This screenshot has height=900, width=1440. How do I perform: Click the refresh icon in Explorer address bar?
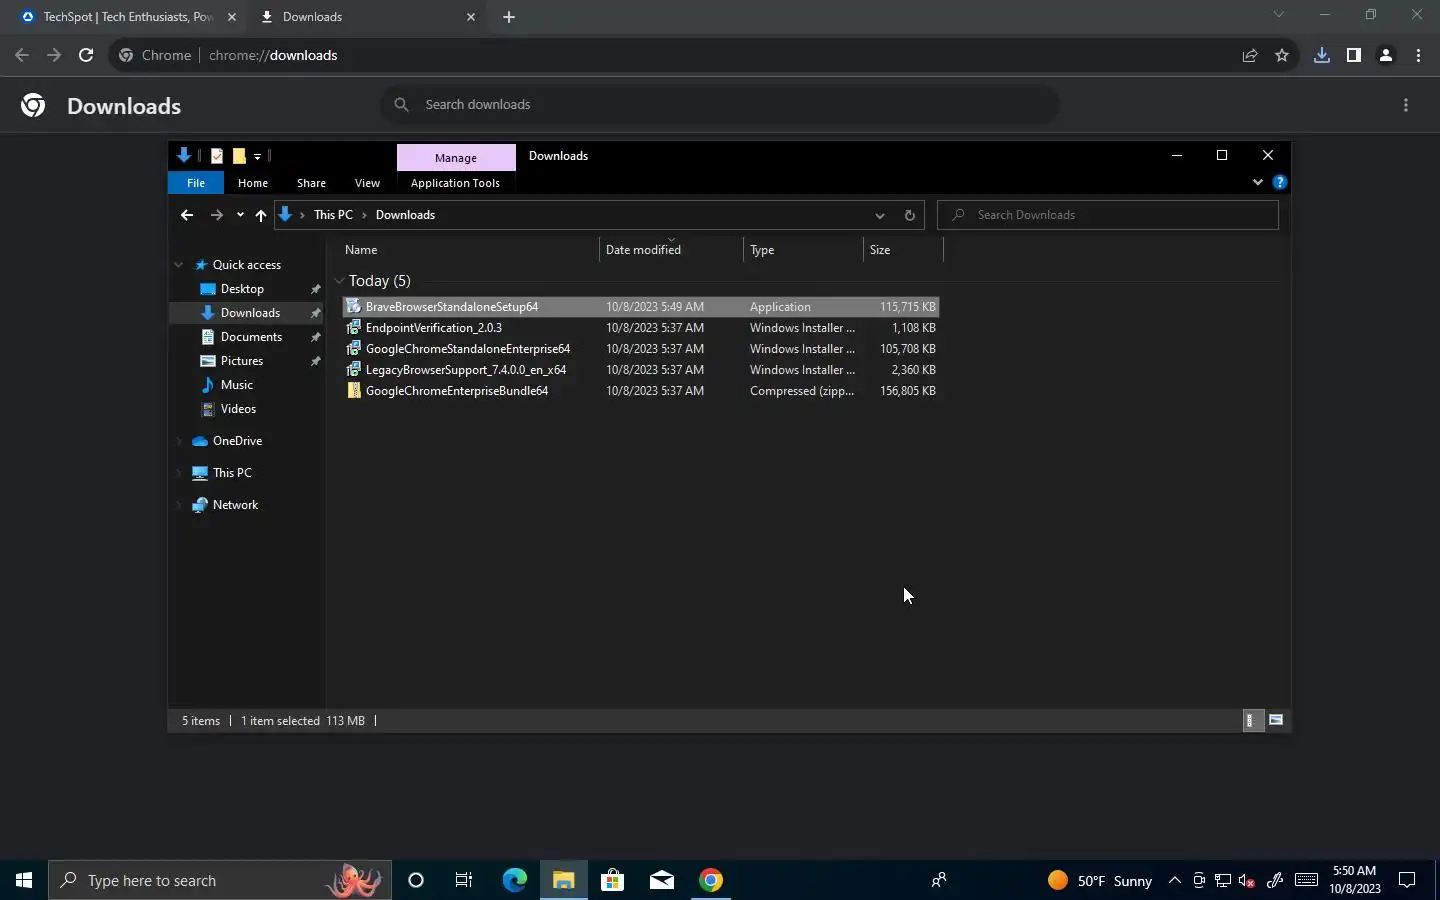pyautogui.click(x=909, y=215)
